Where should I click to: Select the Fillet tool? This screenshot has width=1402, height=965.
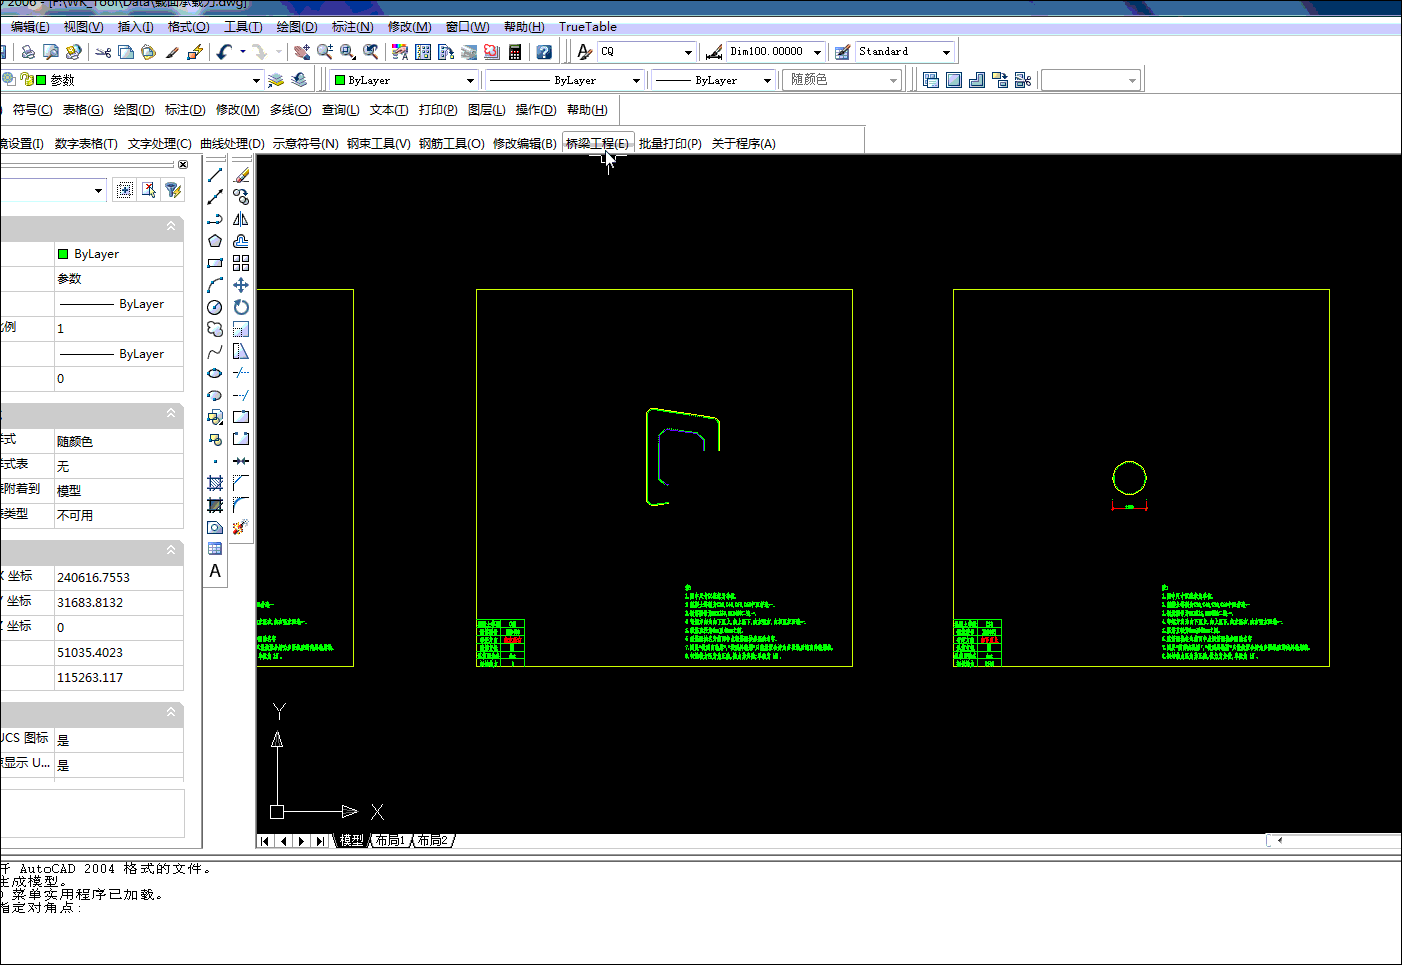[x=241, y=505]
